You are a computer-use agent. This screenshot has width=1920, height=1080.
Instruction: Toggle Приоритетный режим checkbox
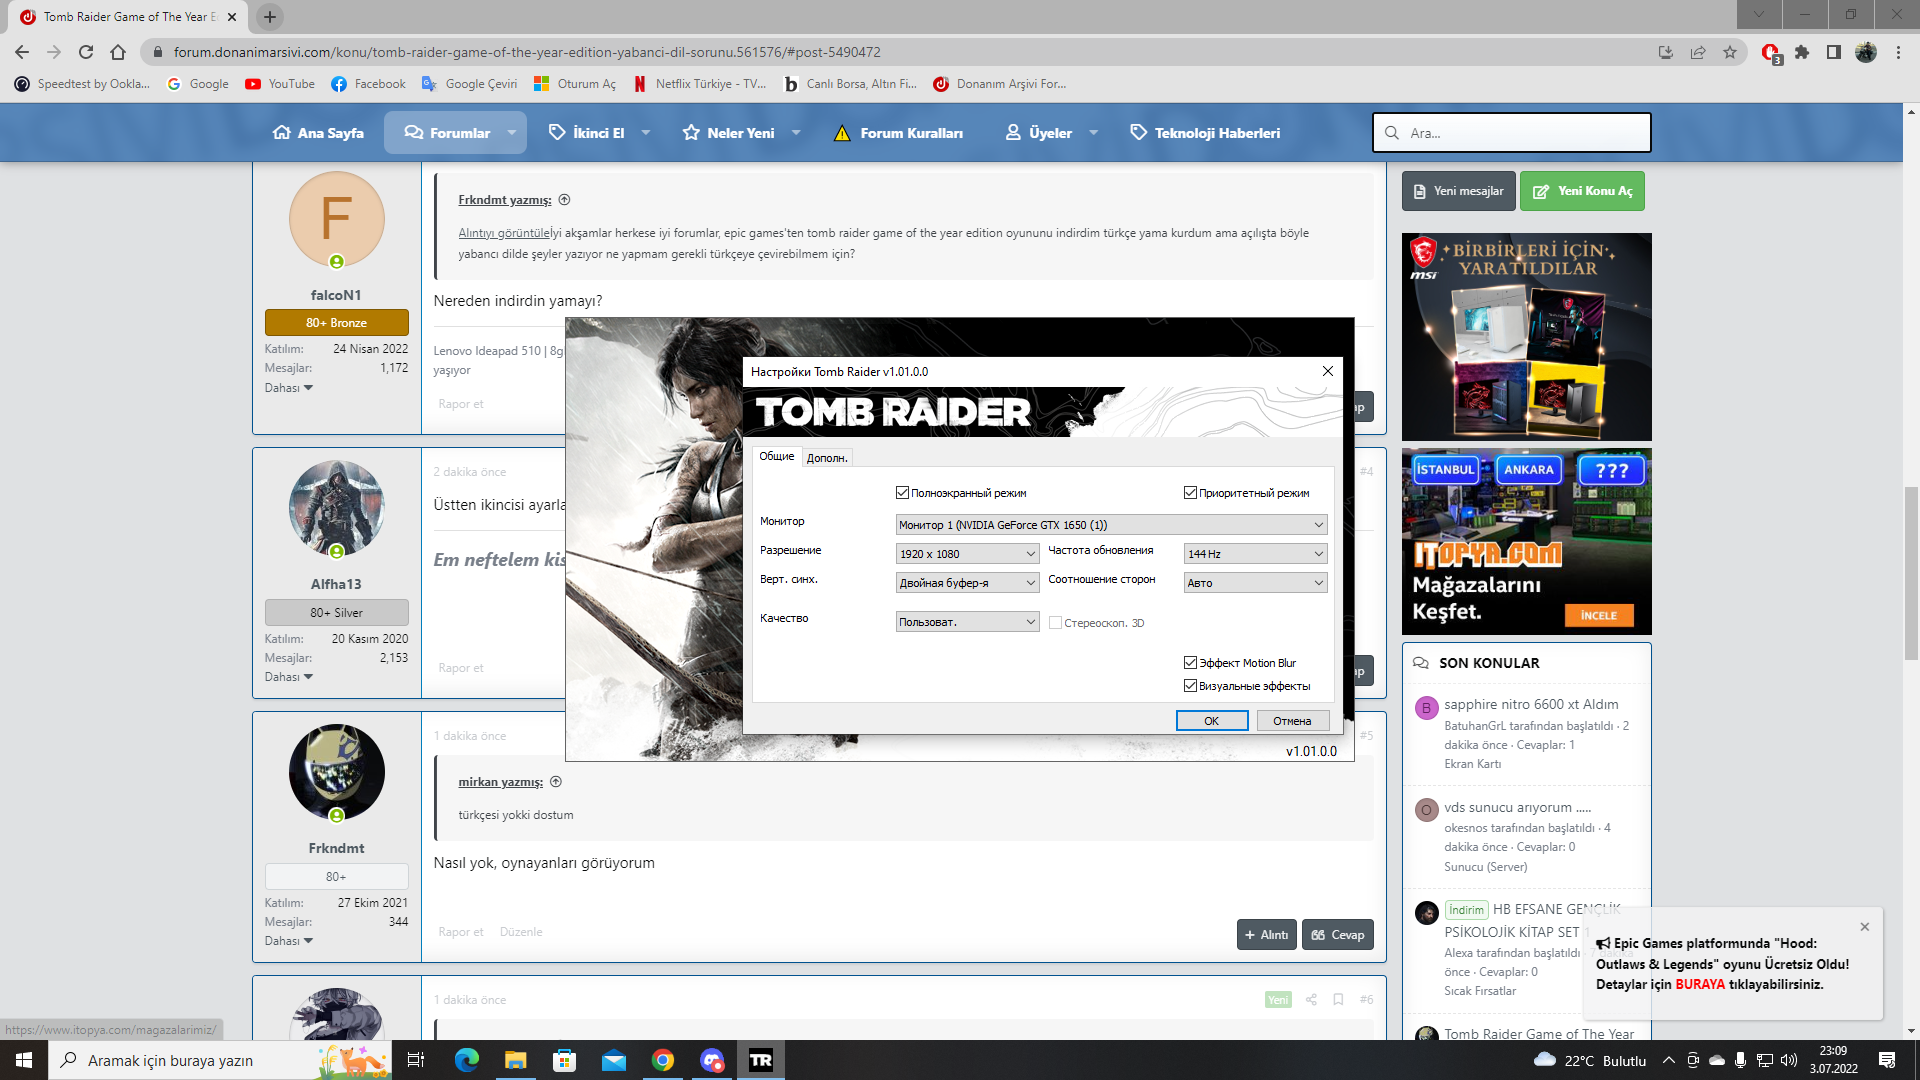point(1190,493)
